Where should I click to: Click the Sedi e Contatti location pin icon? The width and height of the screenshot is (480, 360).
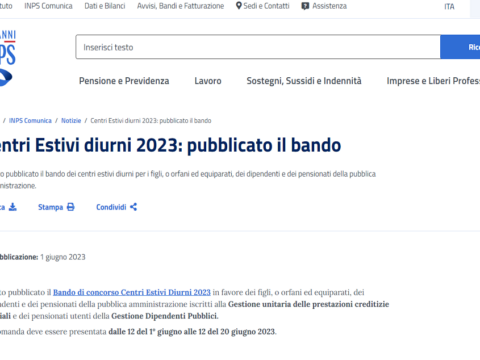(238, 6)
